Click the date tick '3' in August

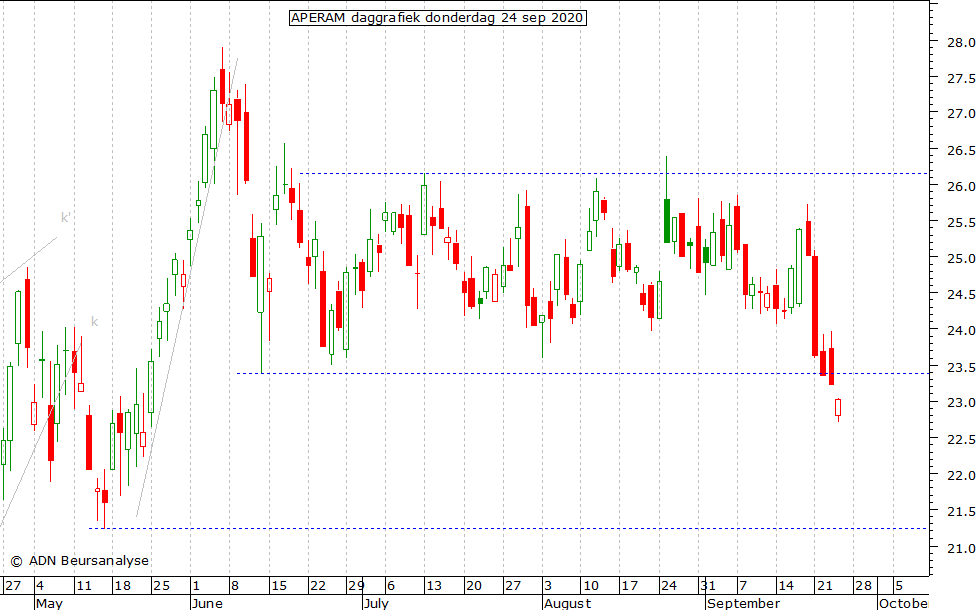tap(548, 586)
